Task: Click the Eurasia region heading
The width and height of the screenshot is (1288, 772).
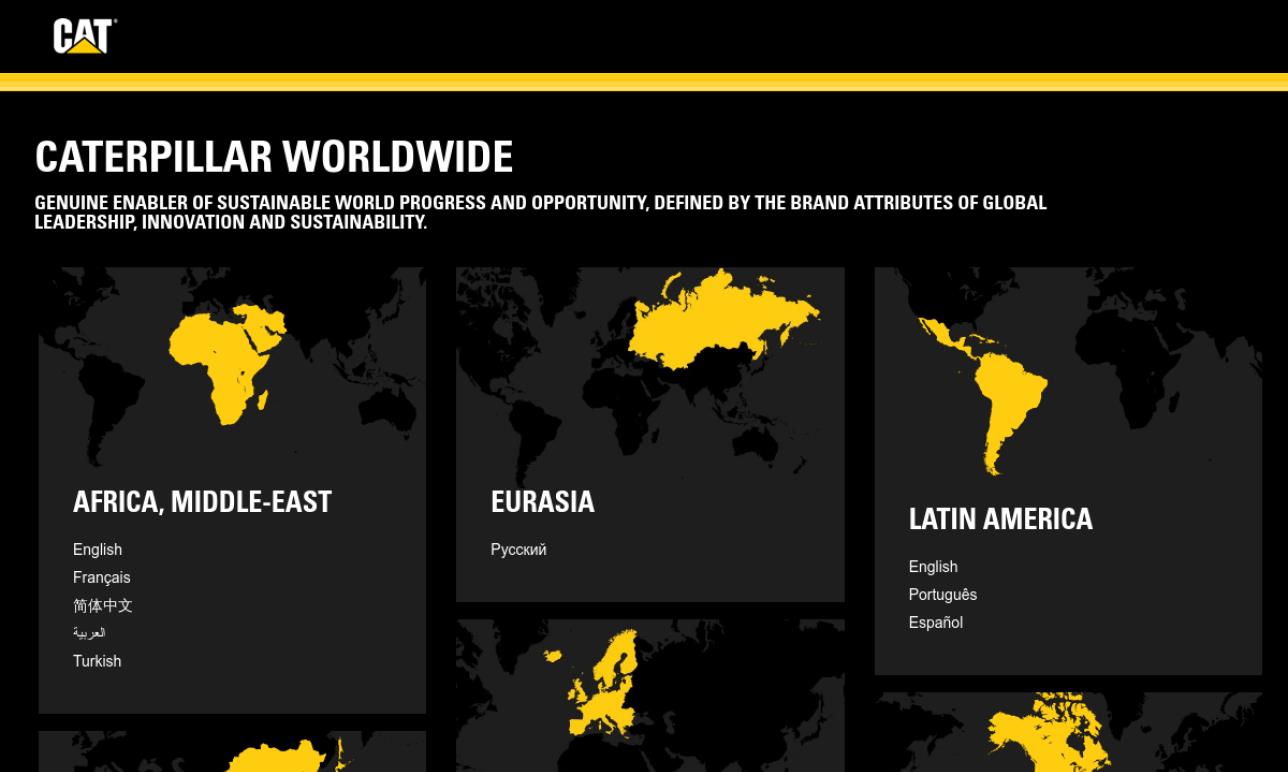Action: pos(543,501)
